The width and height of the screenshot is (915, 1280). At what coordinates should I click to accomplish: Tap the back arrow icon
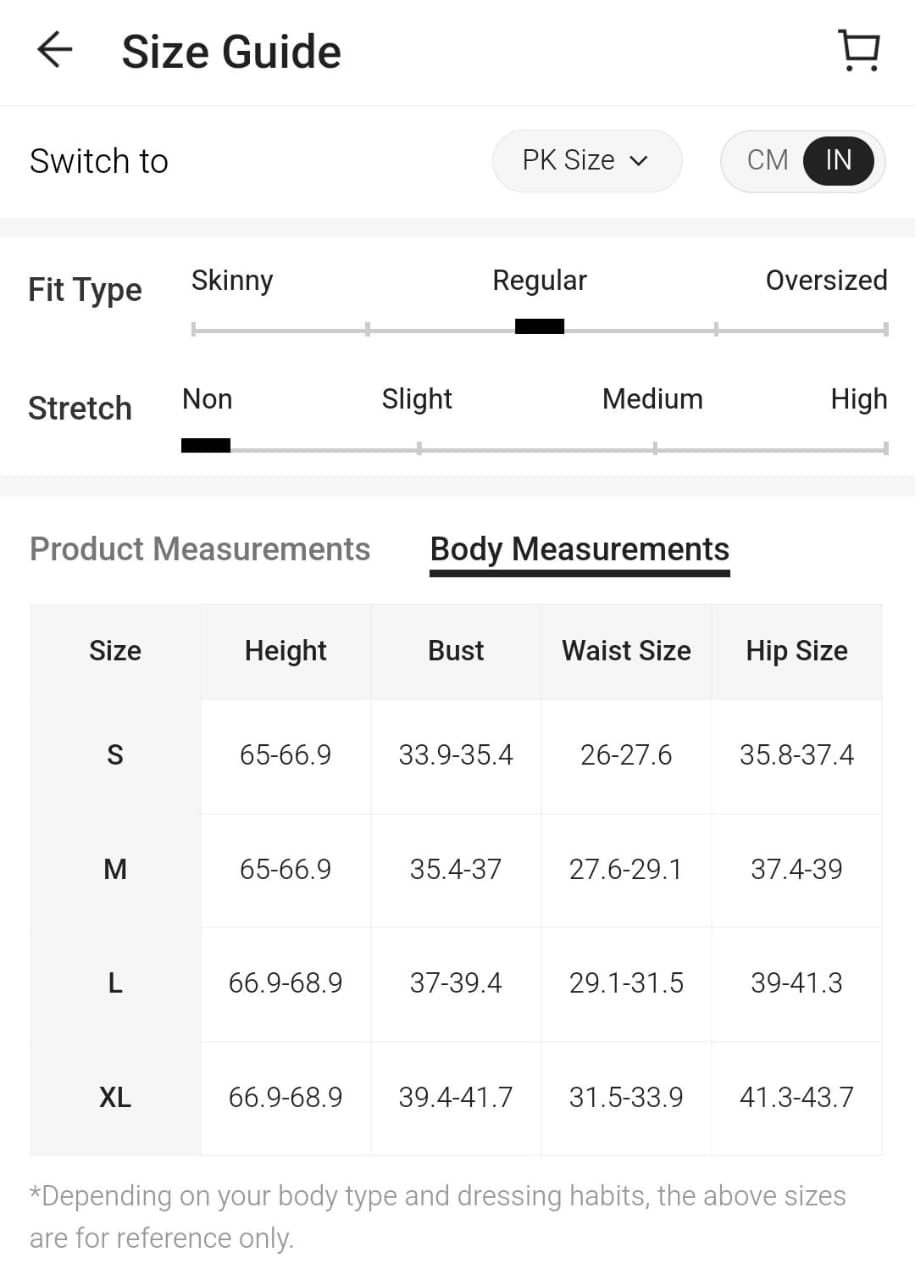55,50
